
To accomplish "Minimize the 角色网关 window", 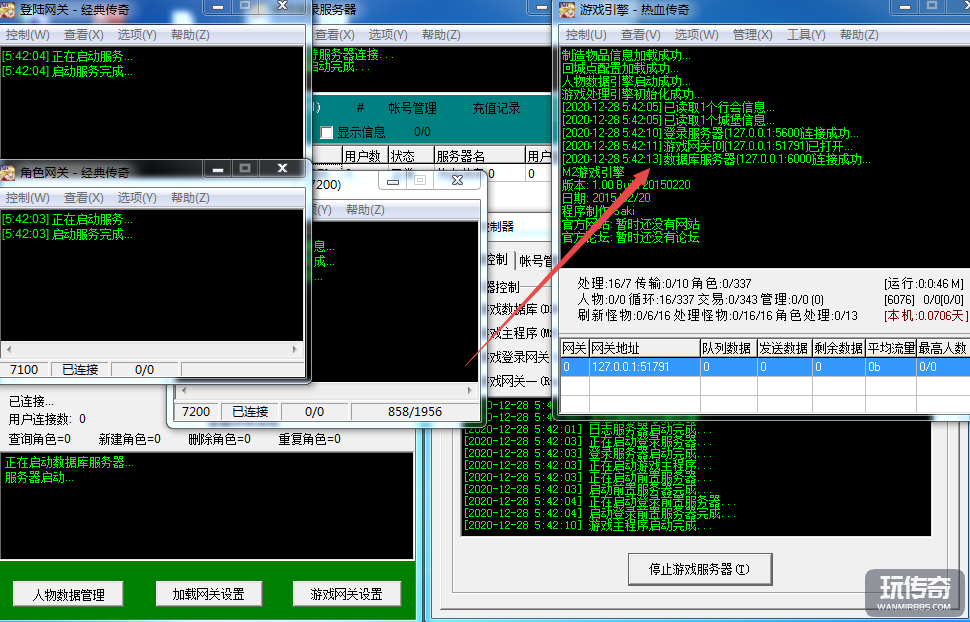I will [x=217, y=168].
